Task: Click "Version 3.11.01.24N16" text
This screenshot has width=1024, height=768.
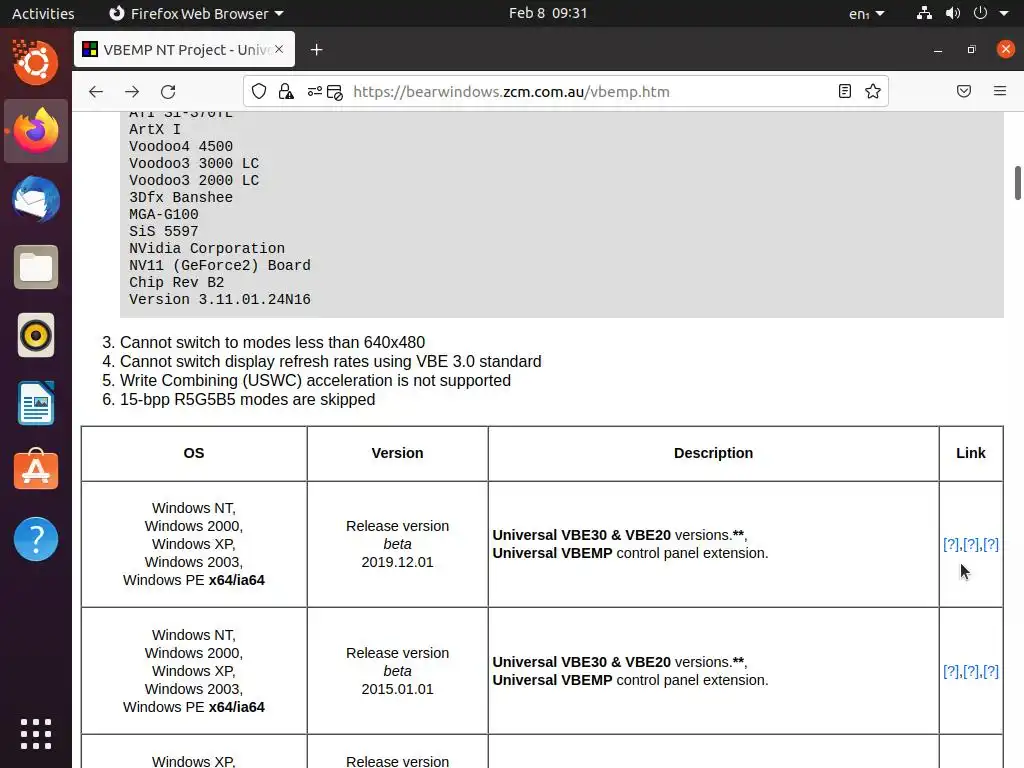Action: 219,300
